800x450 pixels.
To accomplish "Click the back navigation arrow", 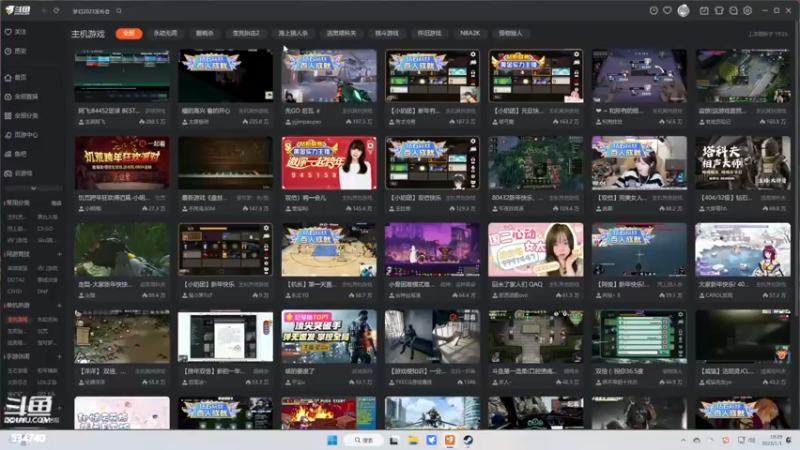I will (x=44, y=11).
